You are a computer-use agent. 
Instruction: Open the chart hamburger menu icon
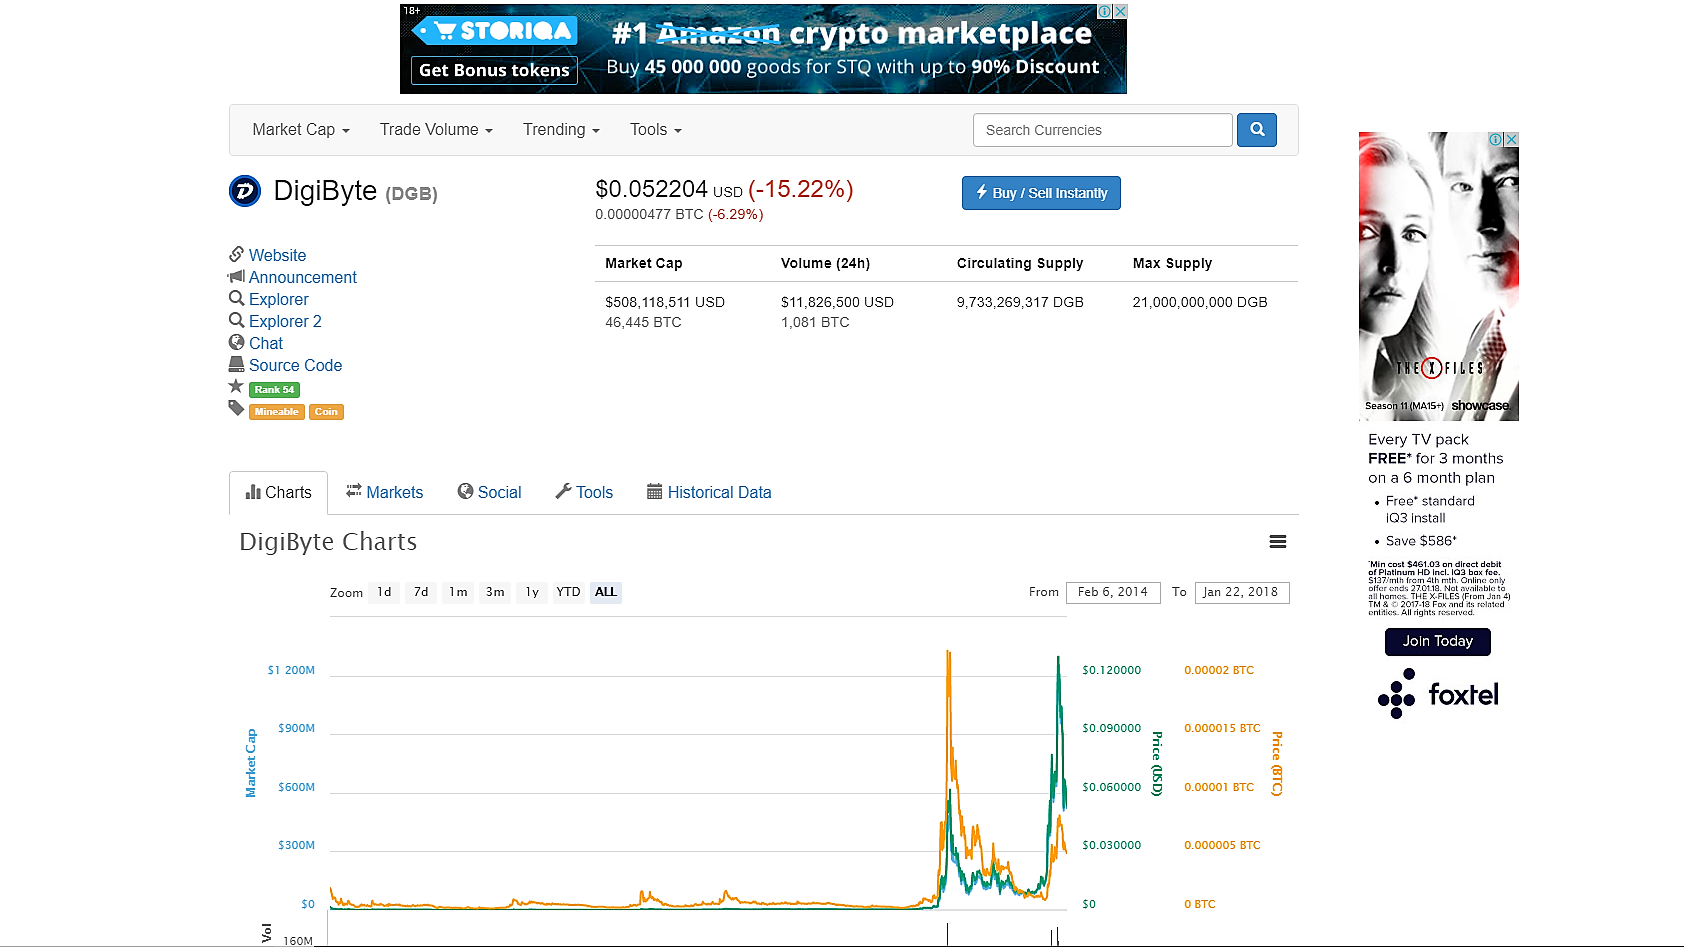(x=1277, y=541)
